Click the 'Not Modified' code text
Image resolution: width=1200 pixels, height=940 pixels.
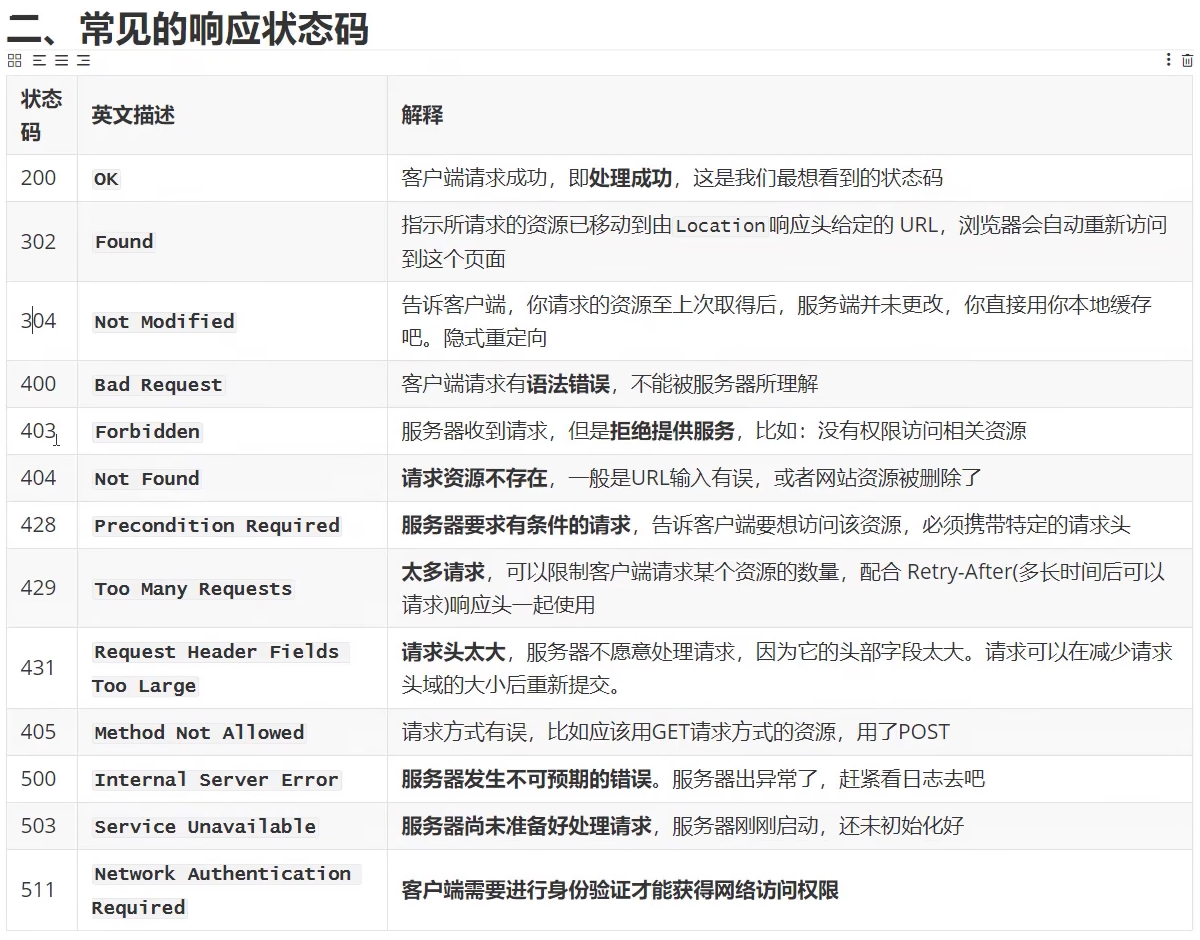tap(164, 322)
